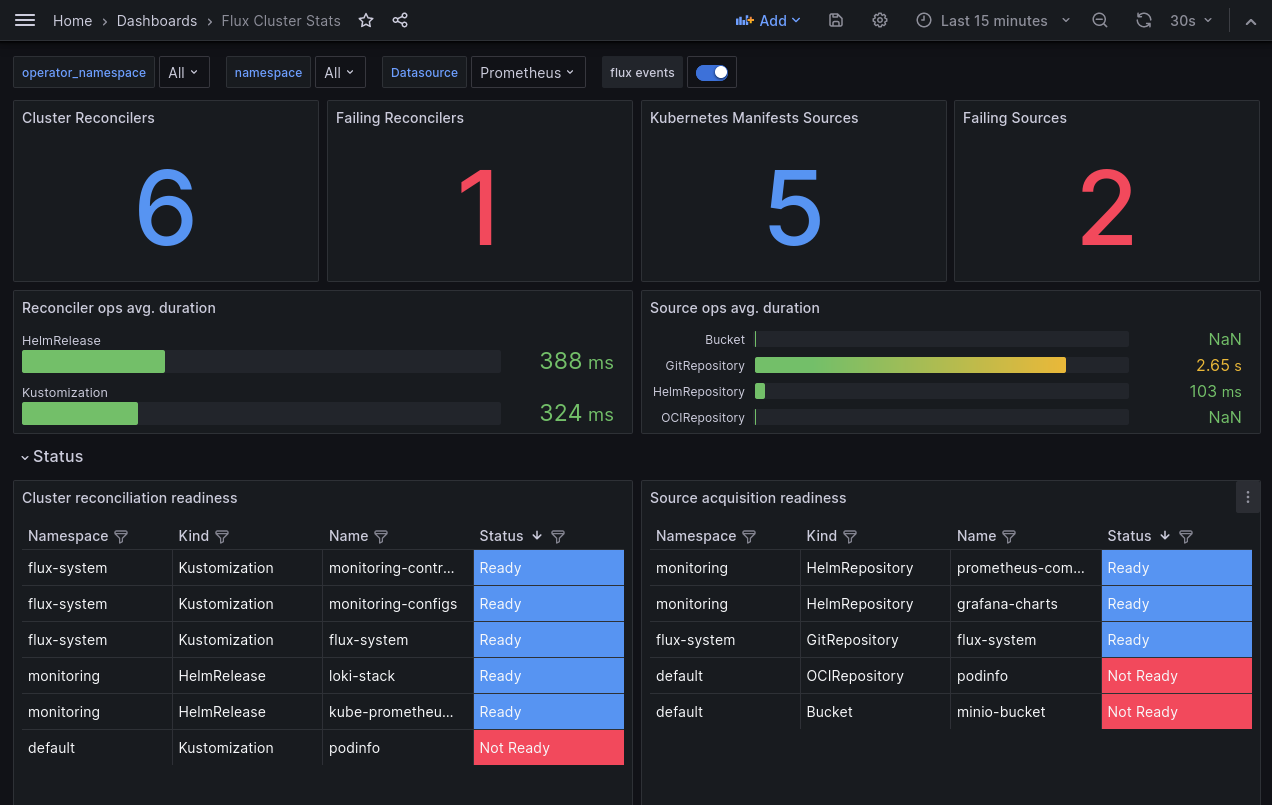The image size is (1272, 805).
Task: Open the operator_namespace dropdown
Action: point(184,71)
